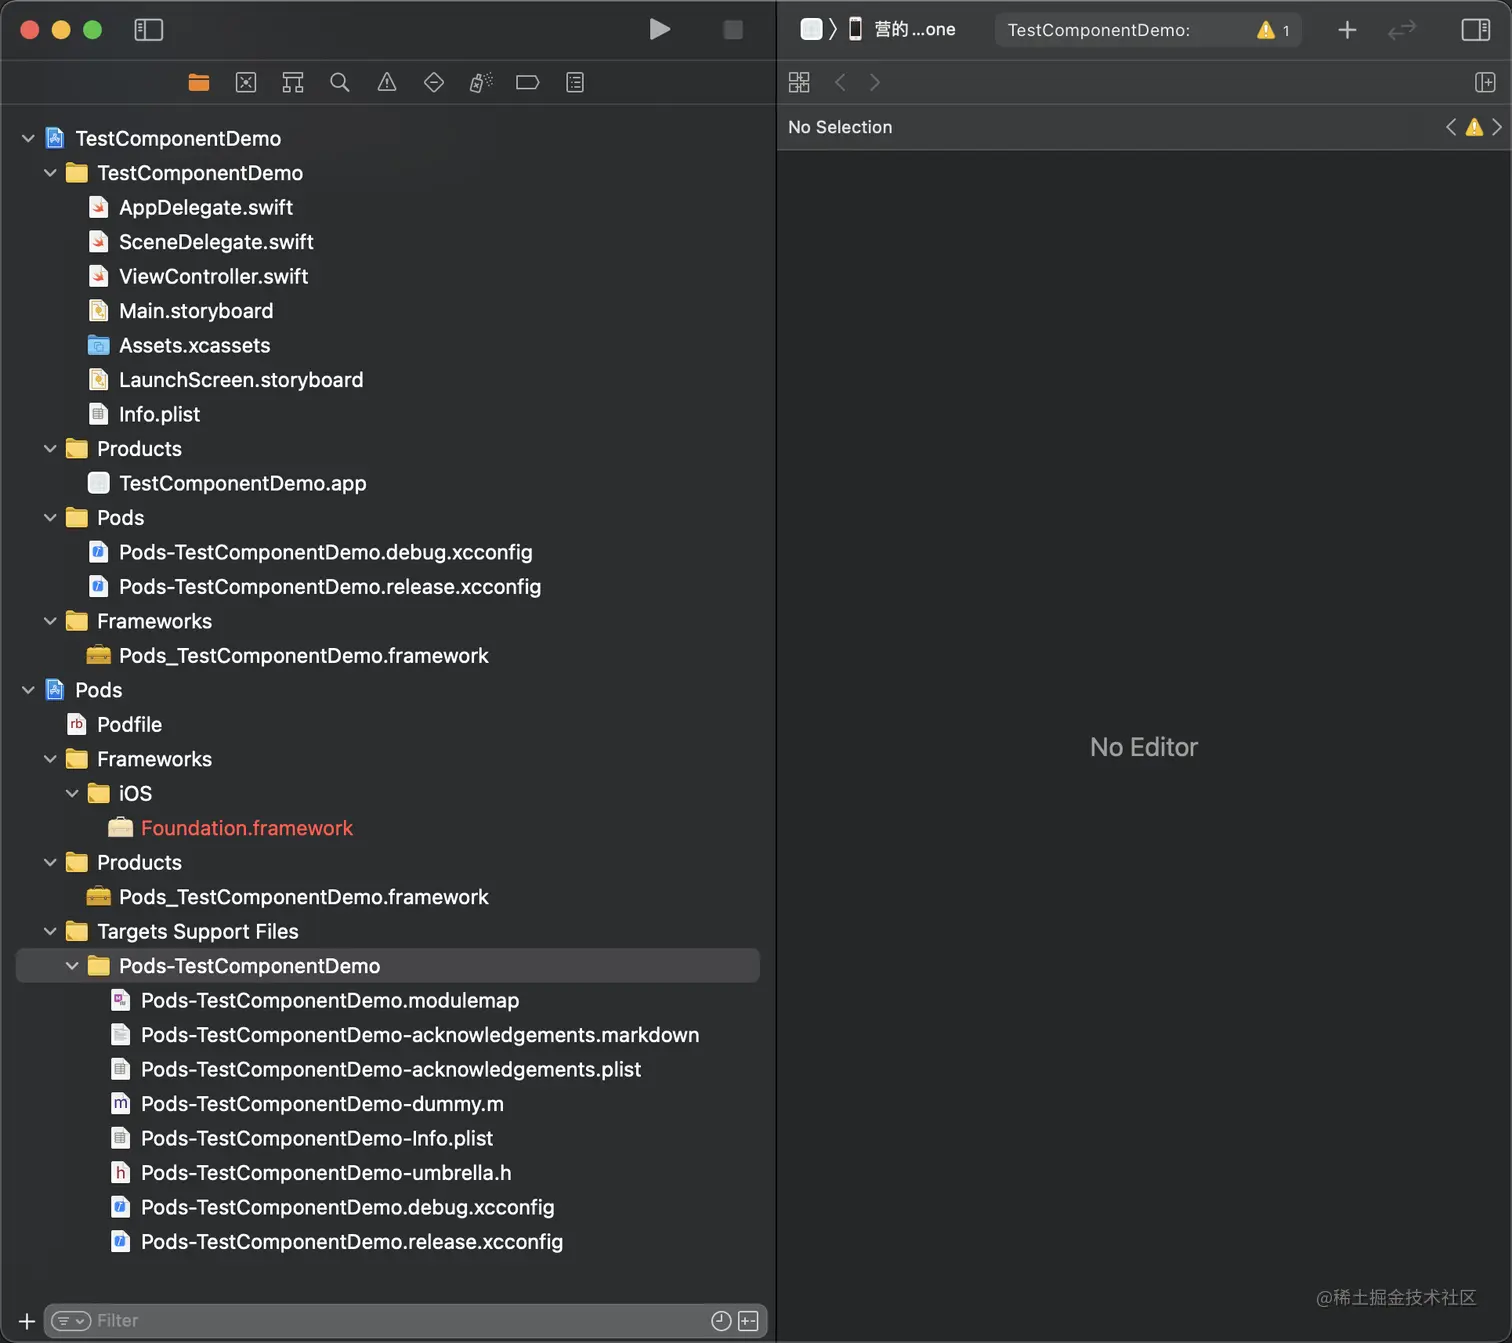Collapse the TestComponentDemo project root
The height and width of the screenshot is (1343, 1512).
[x=28, y=138]
